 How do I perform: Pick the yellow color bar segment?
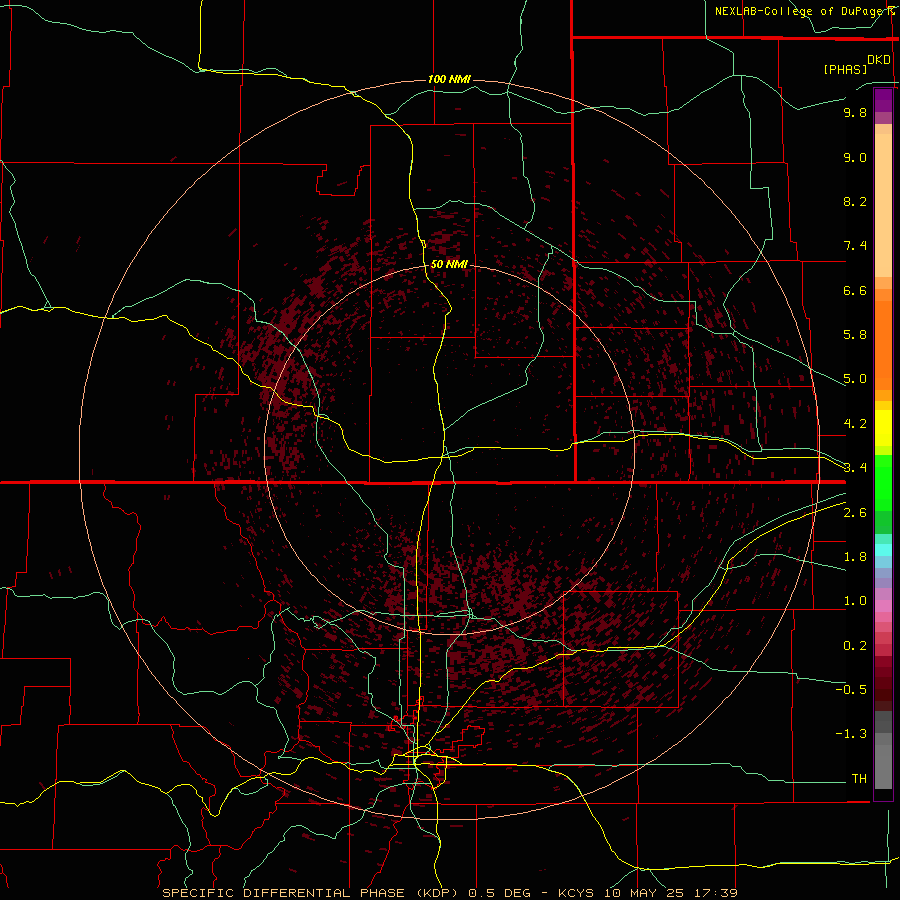tap(883, 428)
